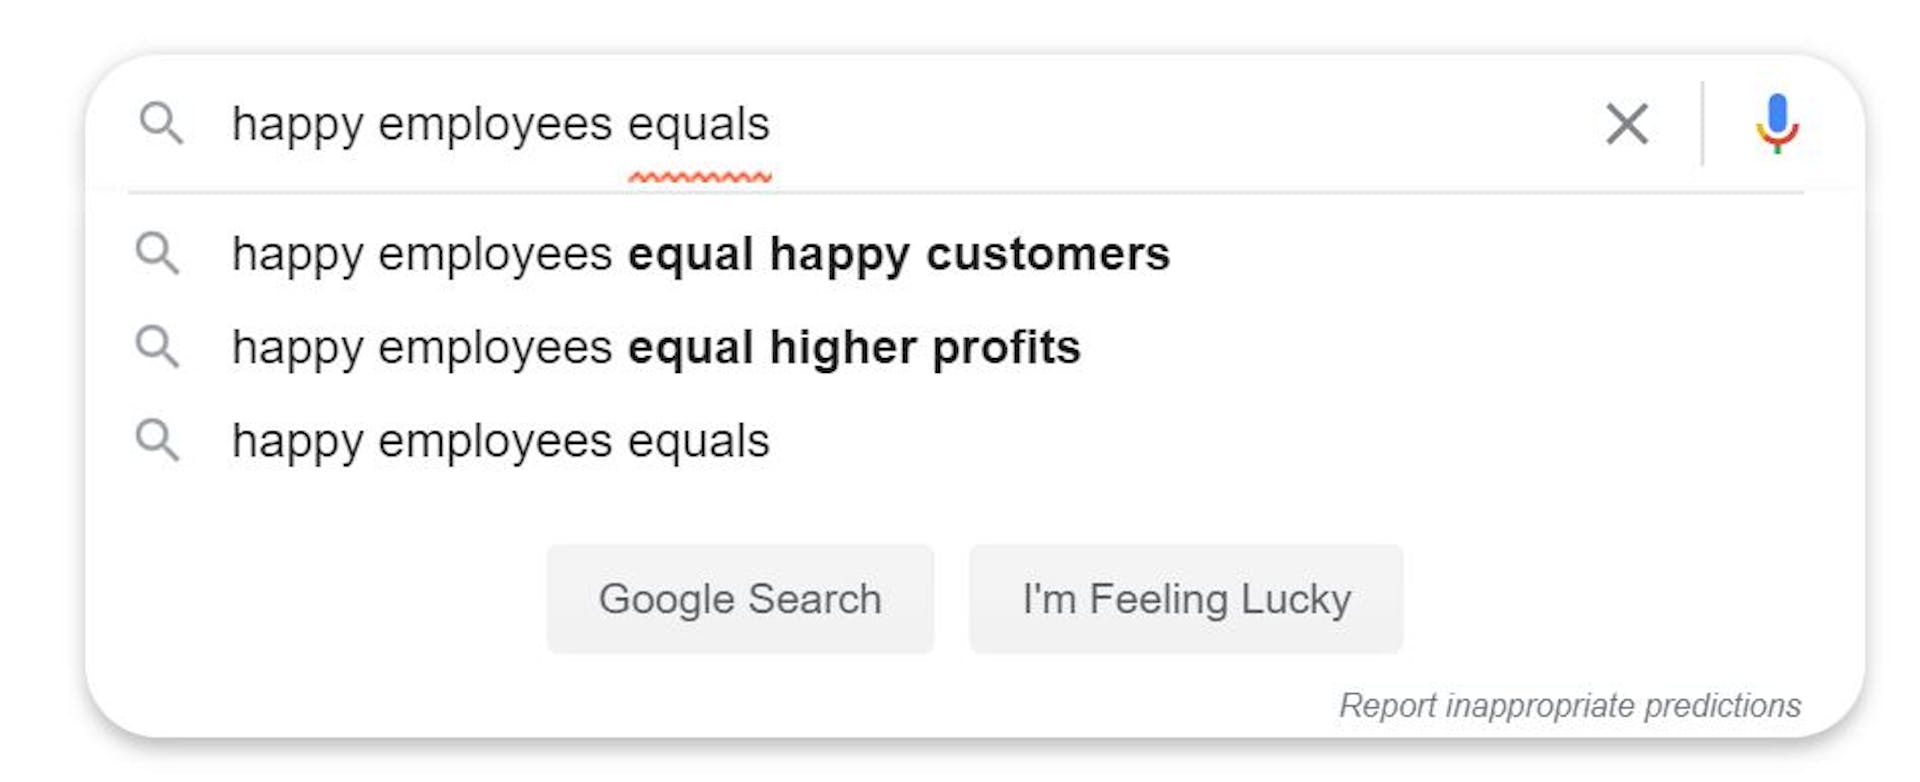Open the Report inappropriate predictions link
The image size is (1920, 782).
1570,705
